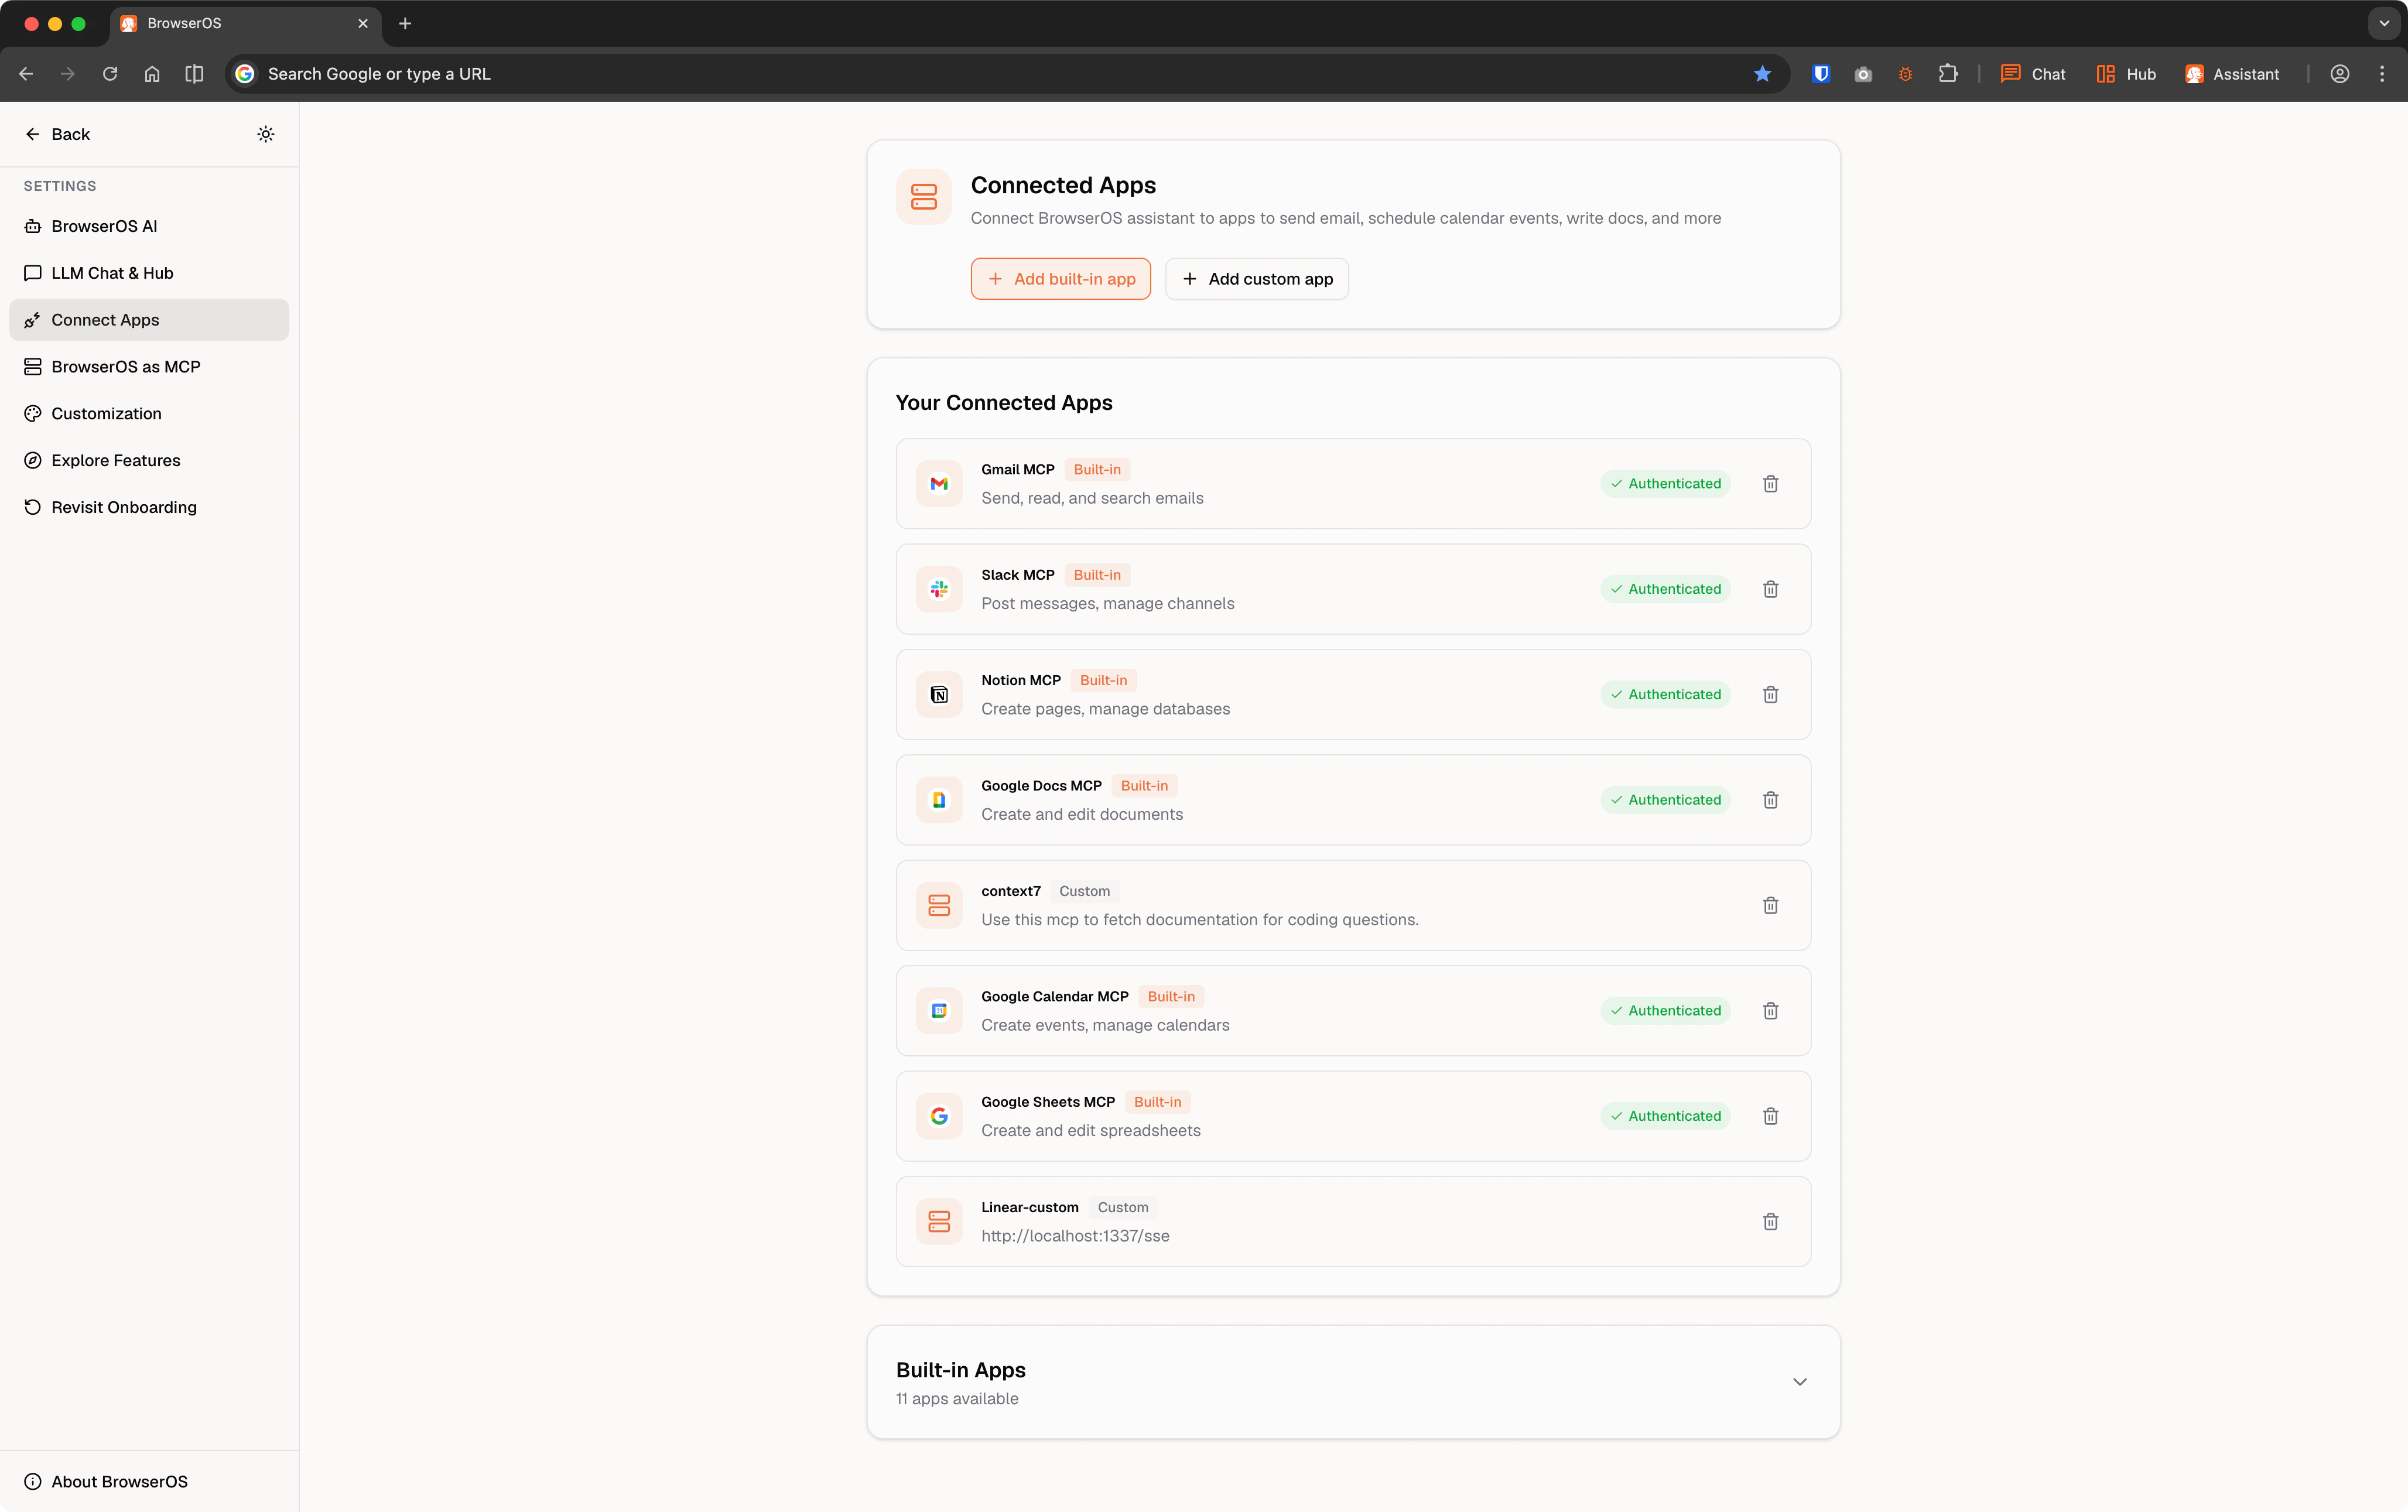Viewport: 2408px width, 1512px height.
Task: Click the home icon in the toolbar
Action: pyautogui.click(x=152, y=74)
